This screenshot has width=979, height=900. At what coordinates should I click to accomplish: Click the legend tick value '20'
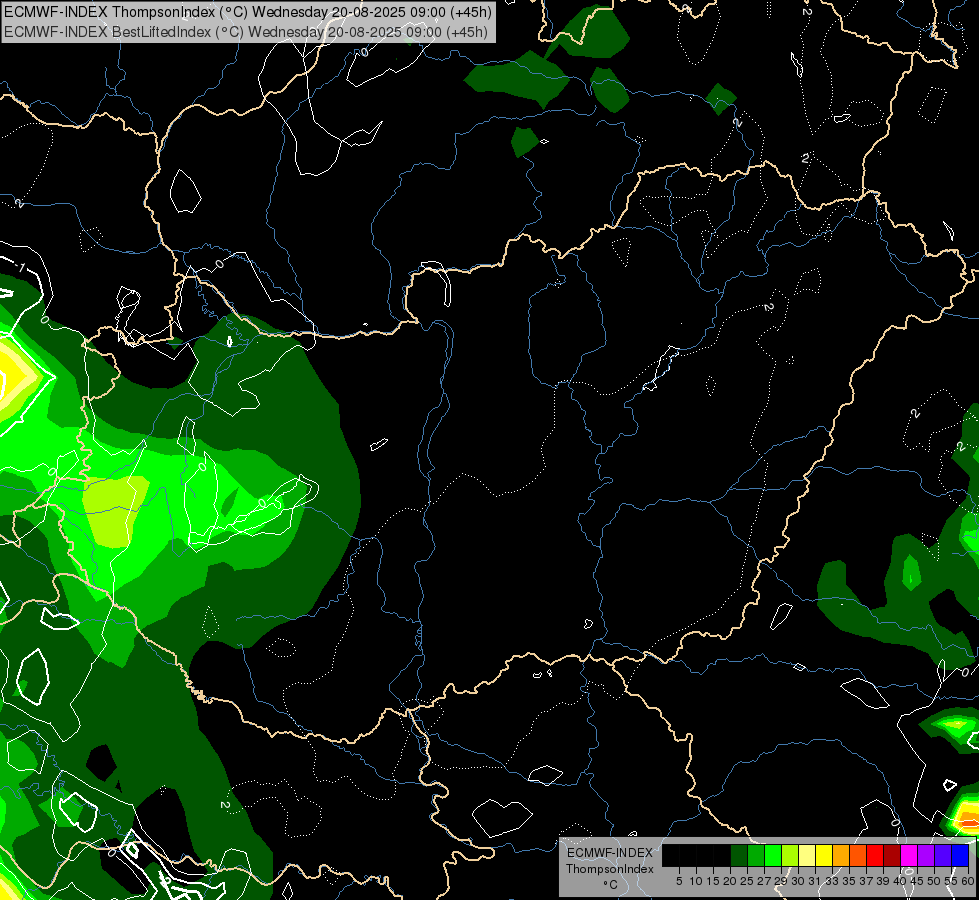click(x=730, y=881)
